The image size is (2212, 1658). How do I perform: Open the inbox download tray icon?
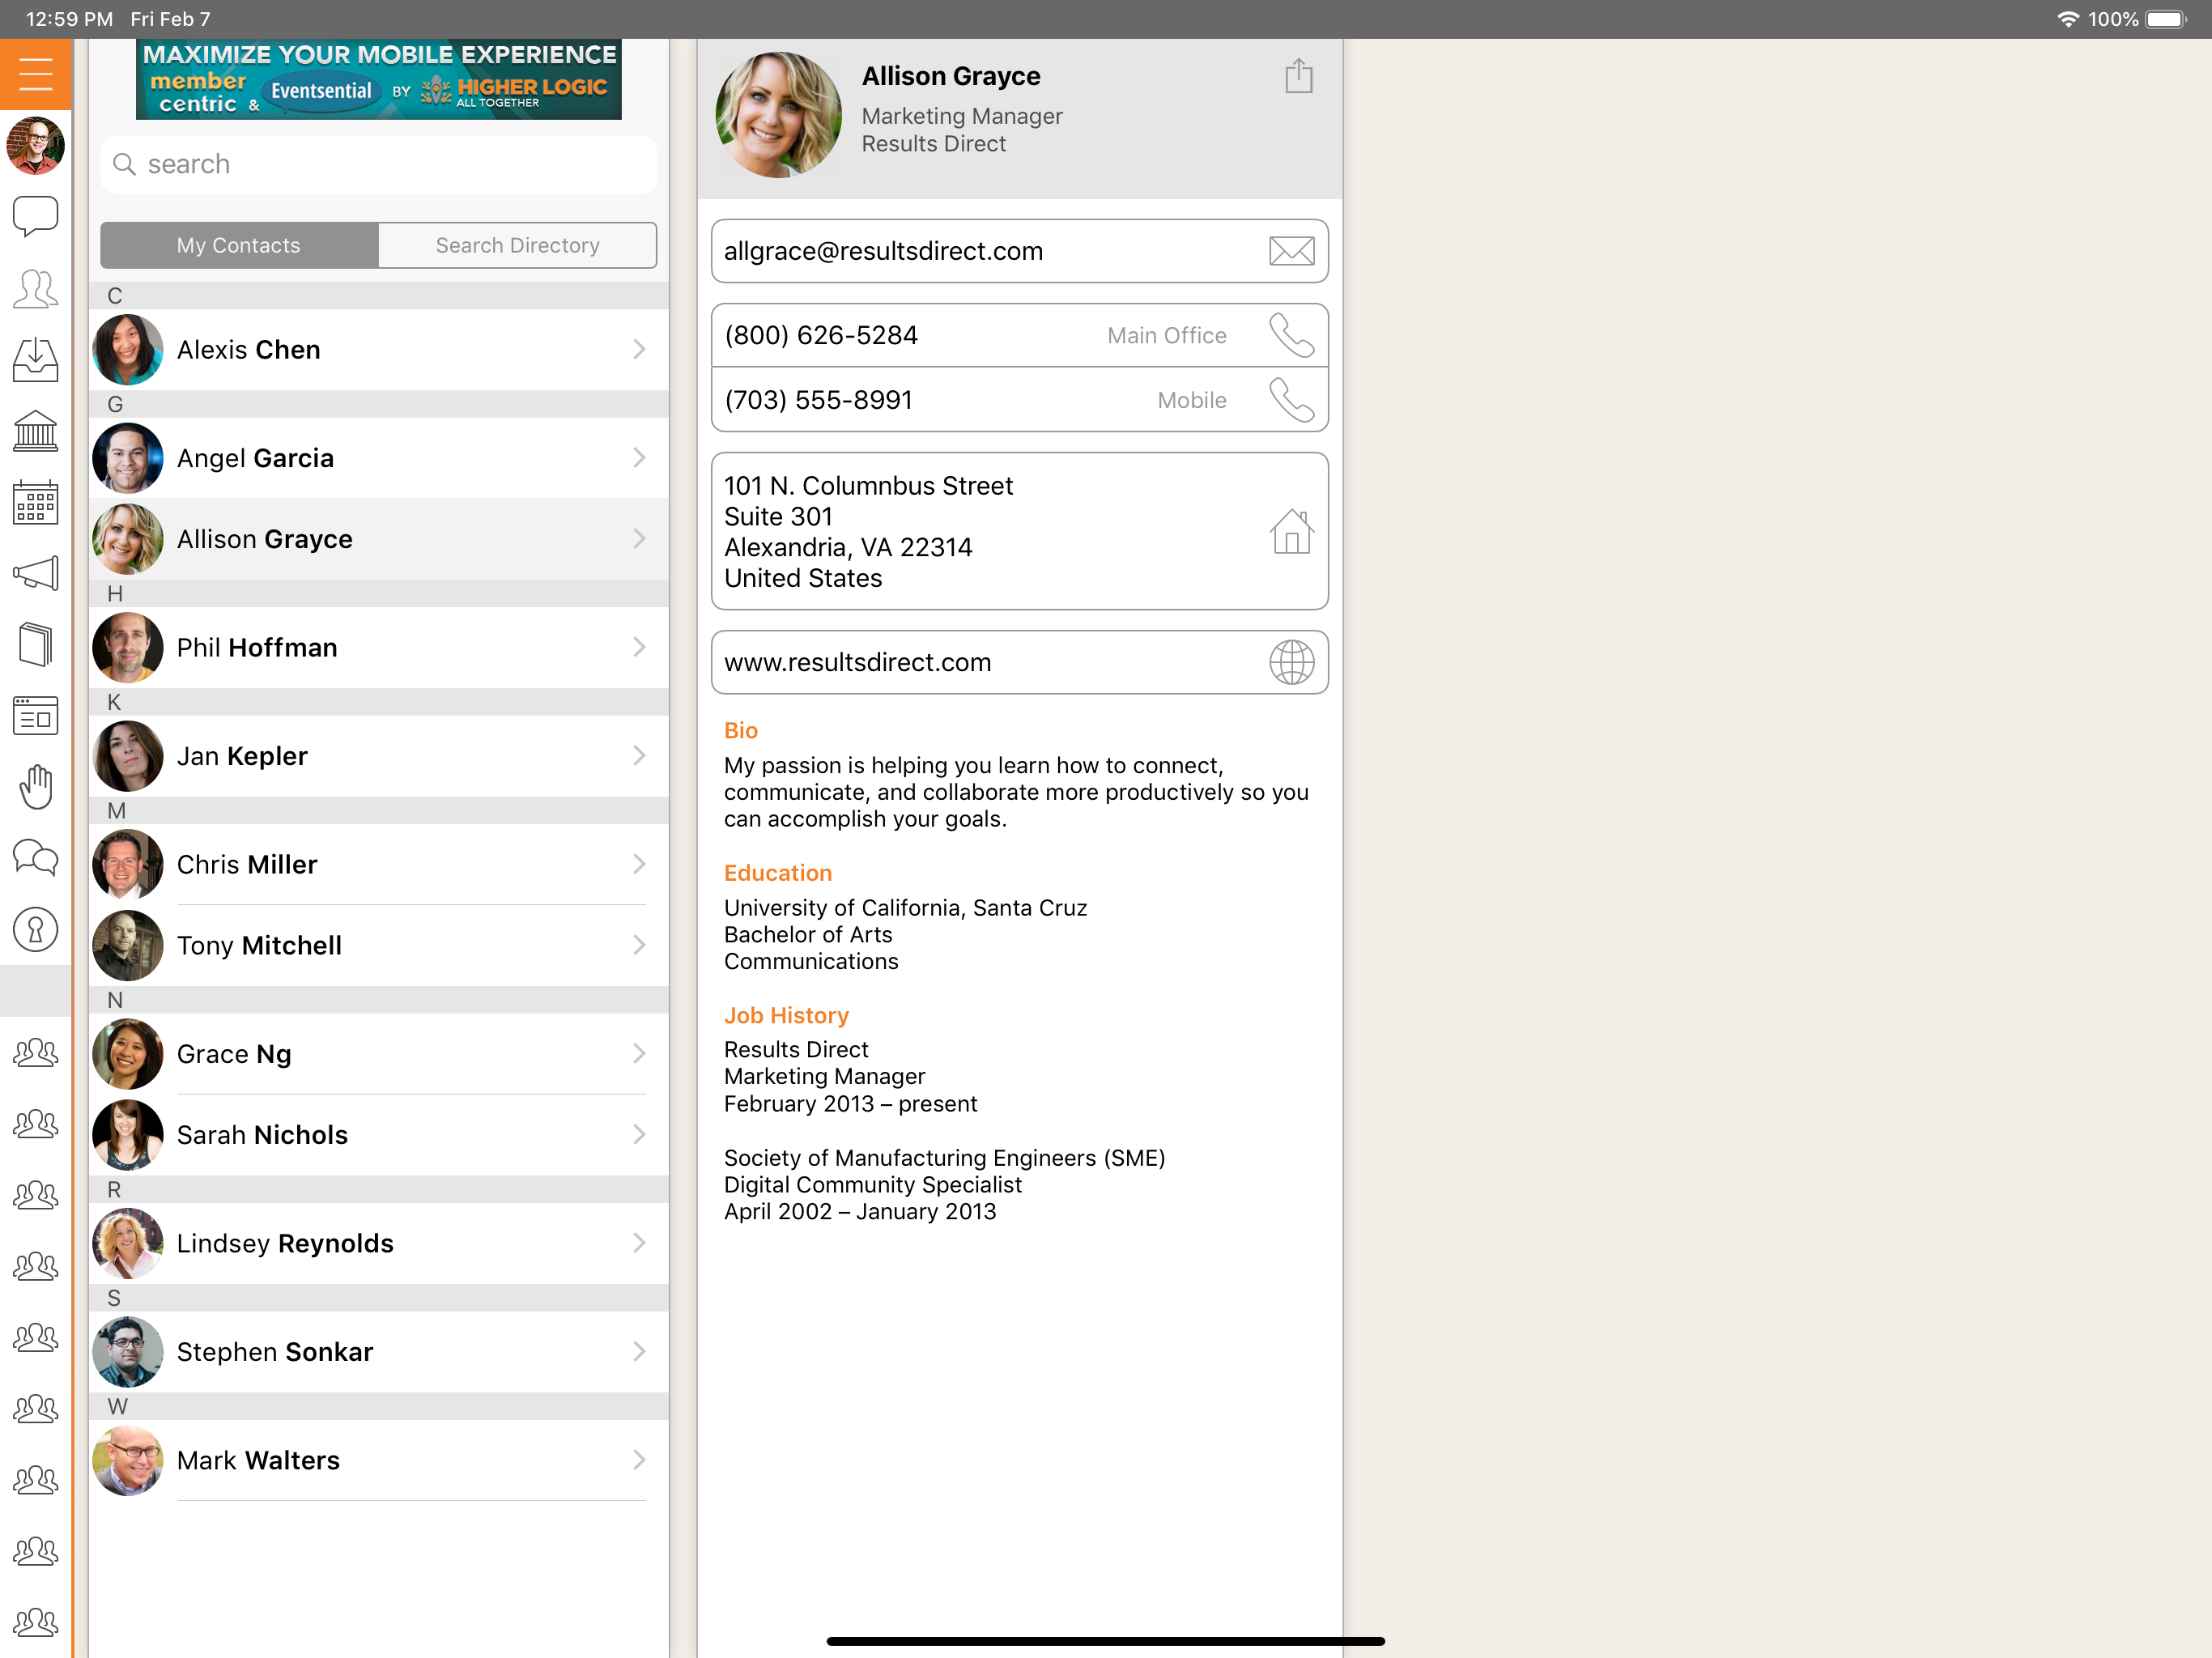(x=35, y=360)
